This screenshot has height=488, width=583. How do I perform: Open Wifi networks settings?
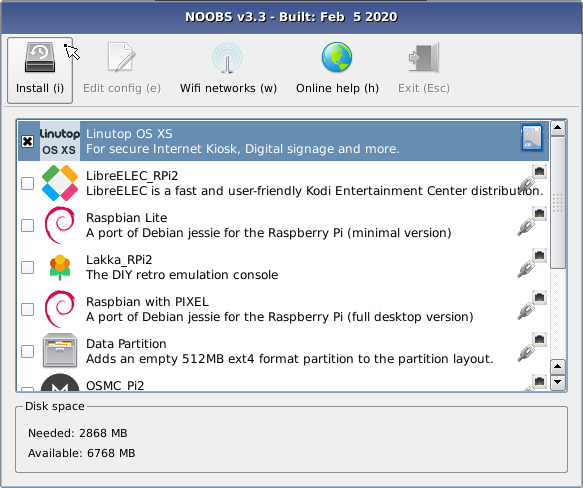pos(228,68)
